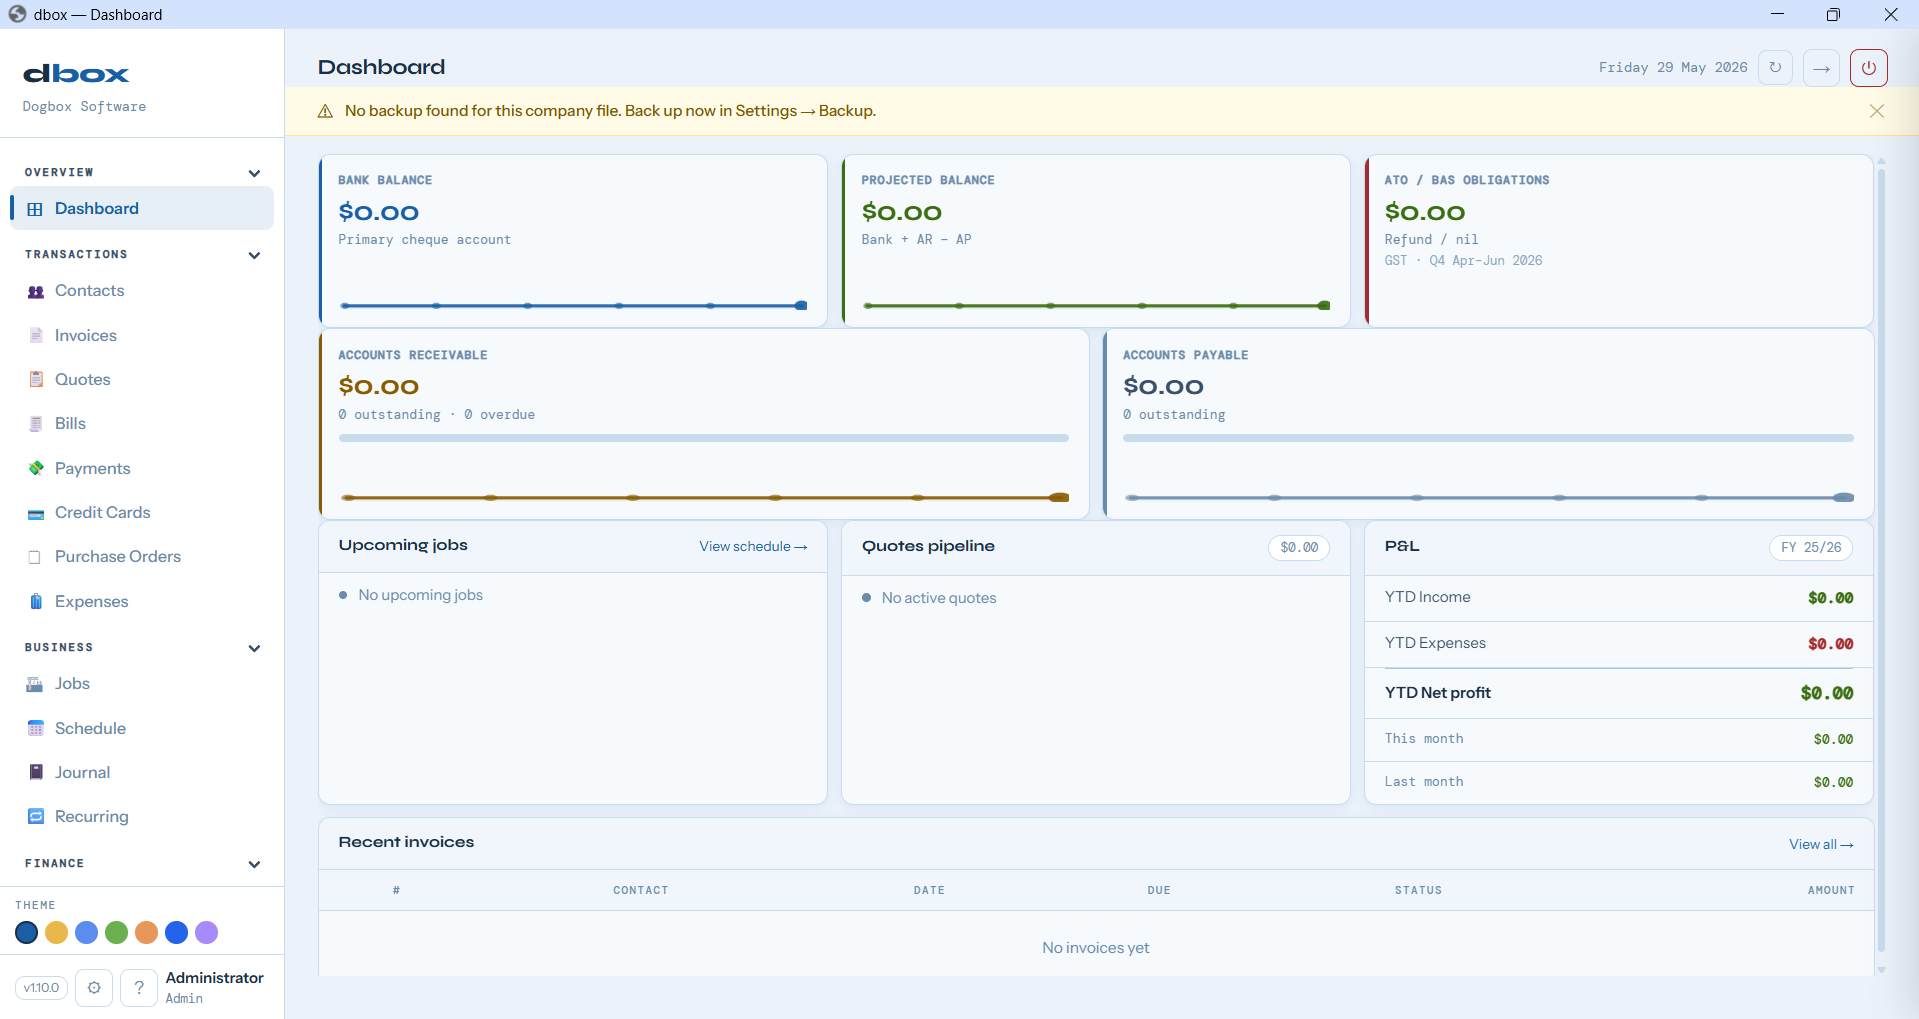1919x1019 pixels.
Task: Click the Quotes clipboard icon
Action: tap(36, 380)
